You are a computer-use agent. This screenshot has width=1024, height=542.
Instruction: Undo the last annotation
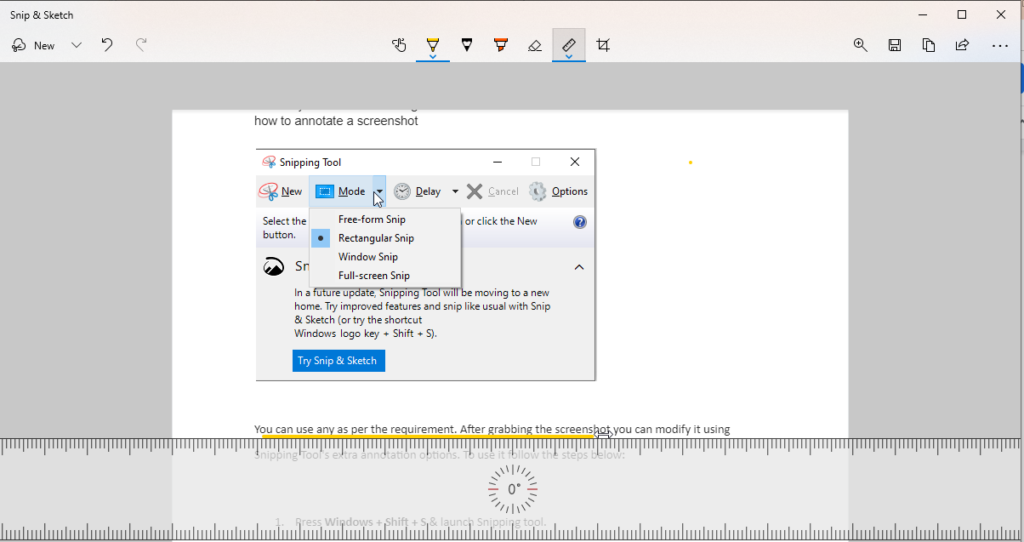pyautogui.click(x=107, y=45)
